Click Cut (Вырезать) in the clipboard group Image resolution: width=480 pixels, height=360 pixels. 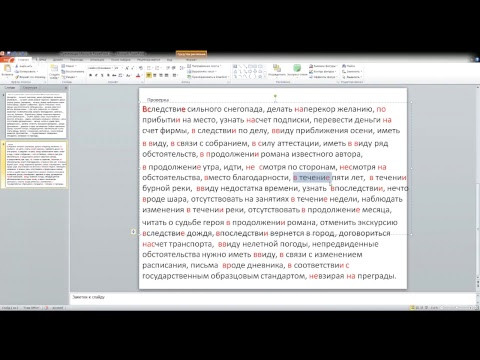pos(23,66)
